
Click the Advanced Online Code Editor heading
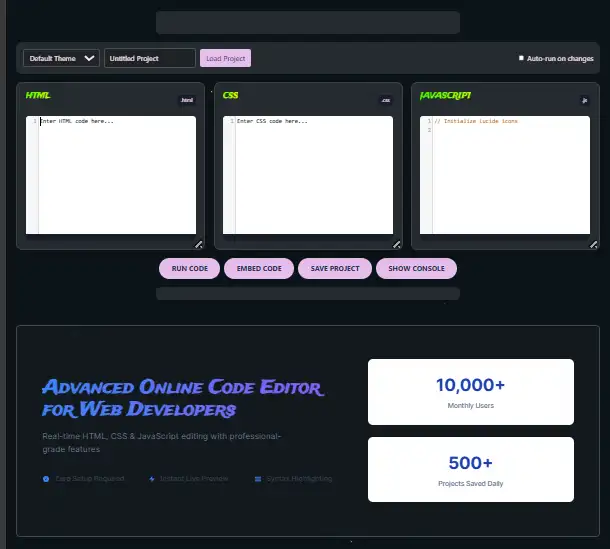(183, 398)
